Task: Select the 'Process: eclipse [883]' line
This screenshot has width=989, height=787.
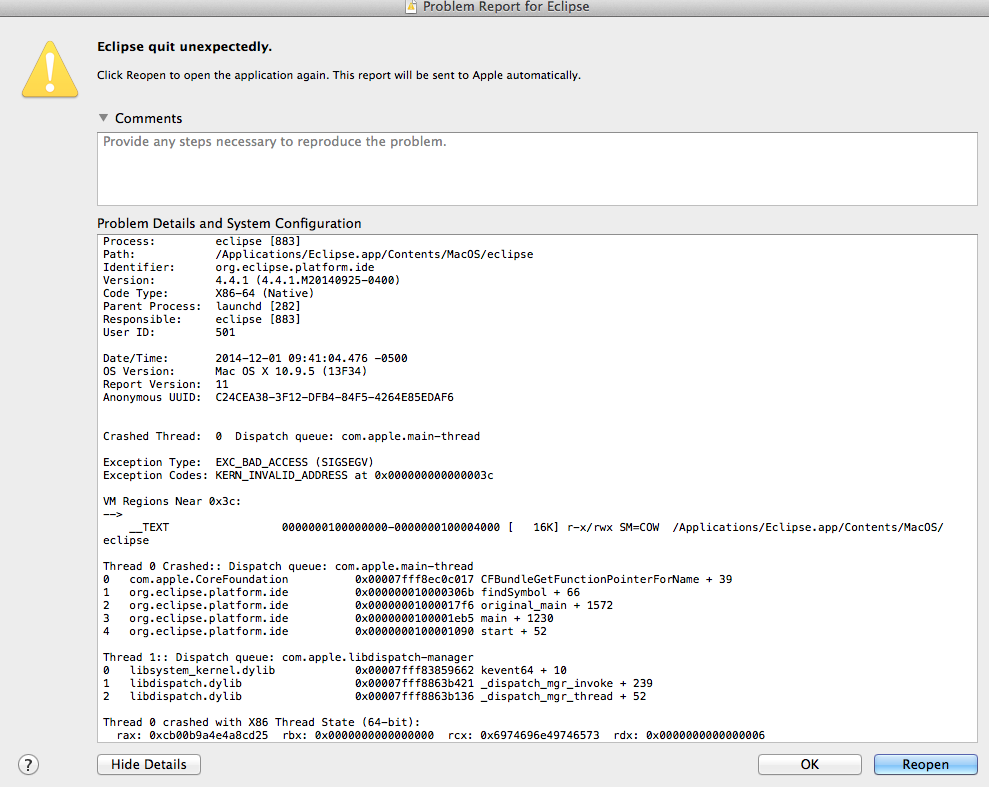Action: (x=202, y=242)
